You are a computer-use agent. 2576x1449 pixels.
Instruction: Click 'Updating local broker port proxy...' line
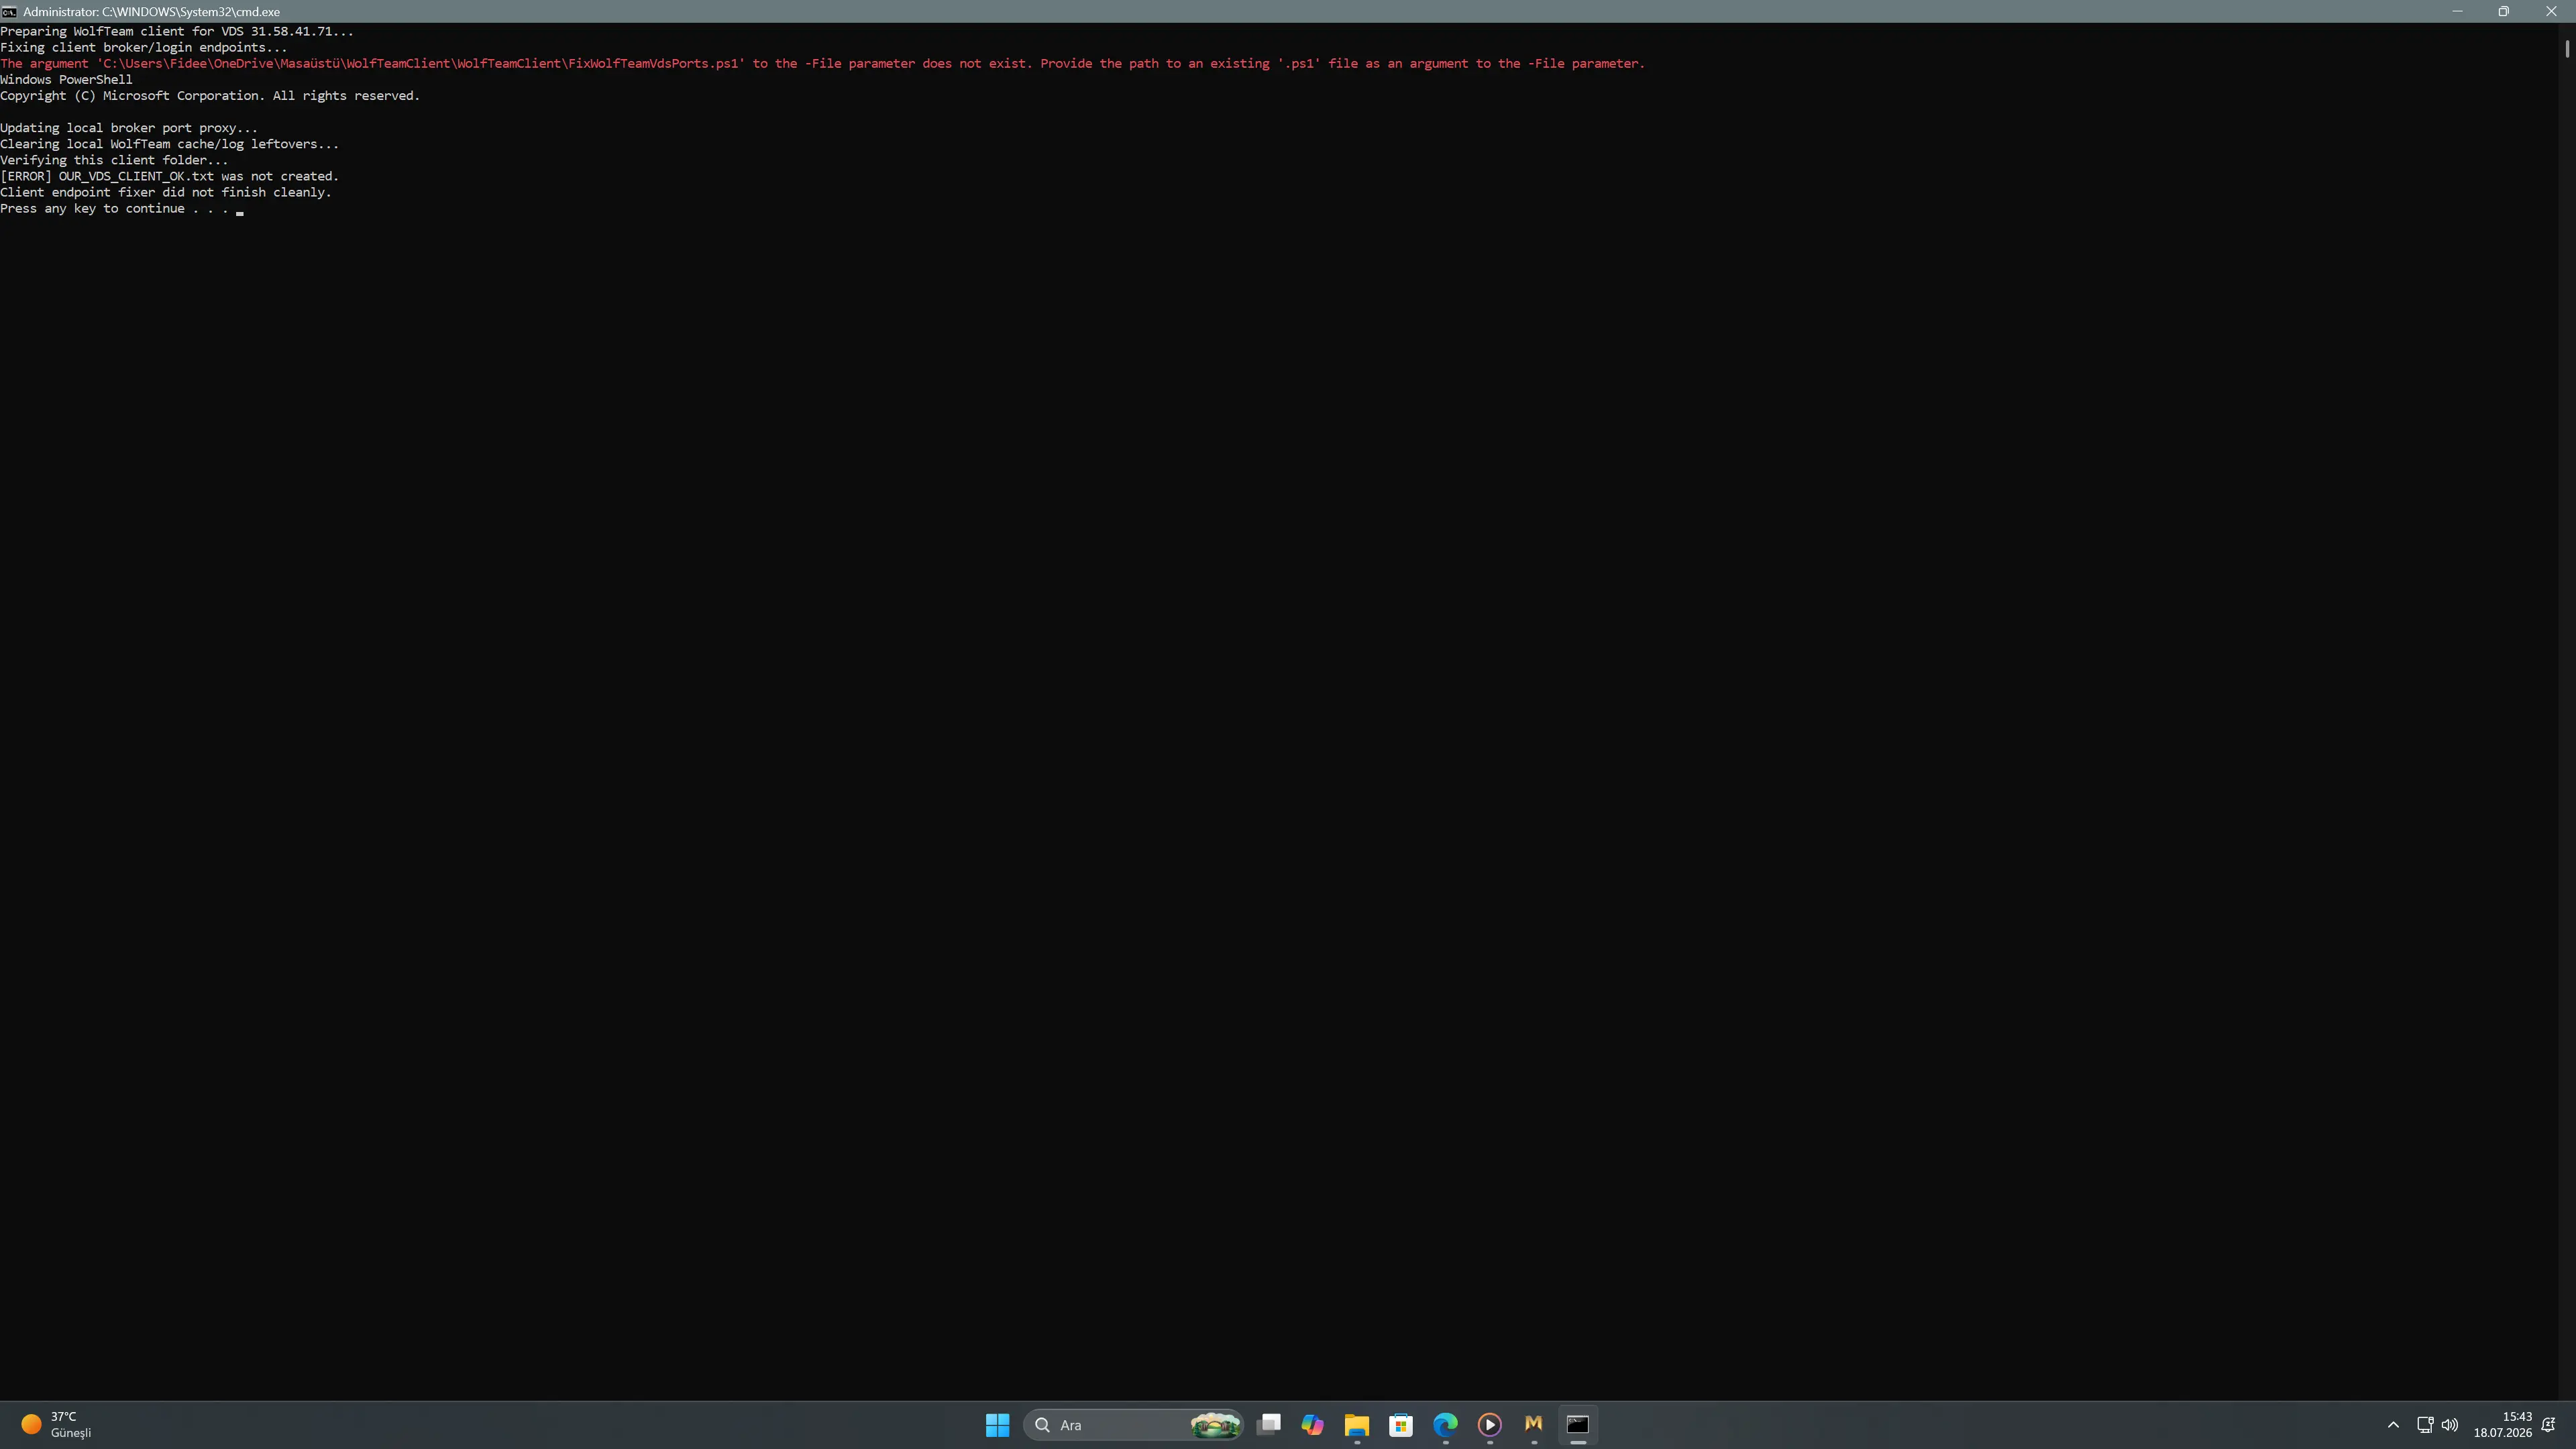point(129,128)
